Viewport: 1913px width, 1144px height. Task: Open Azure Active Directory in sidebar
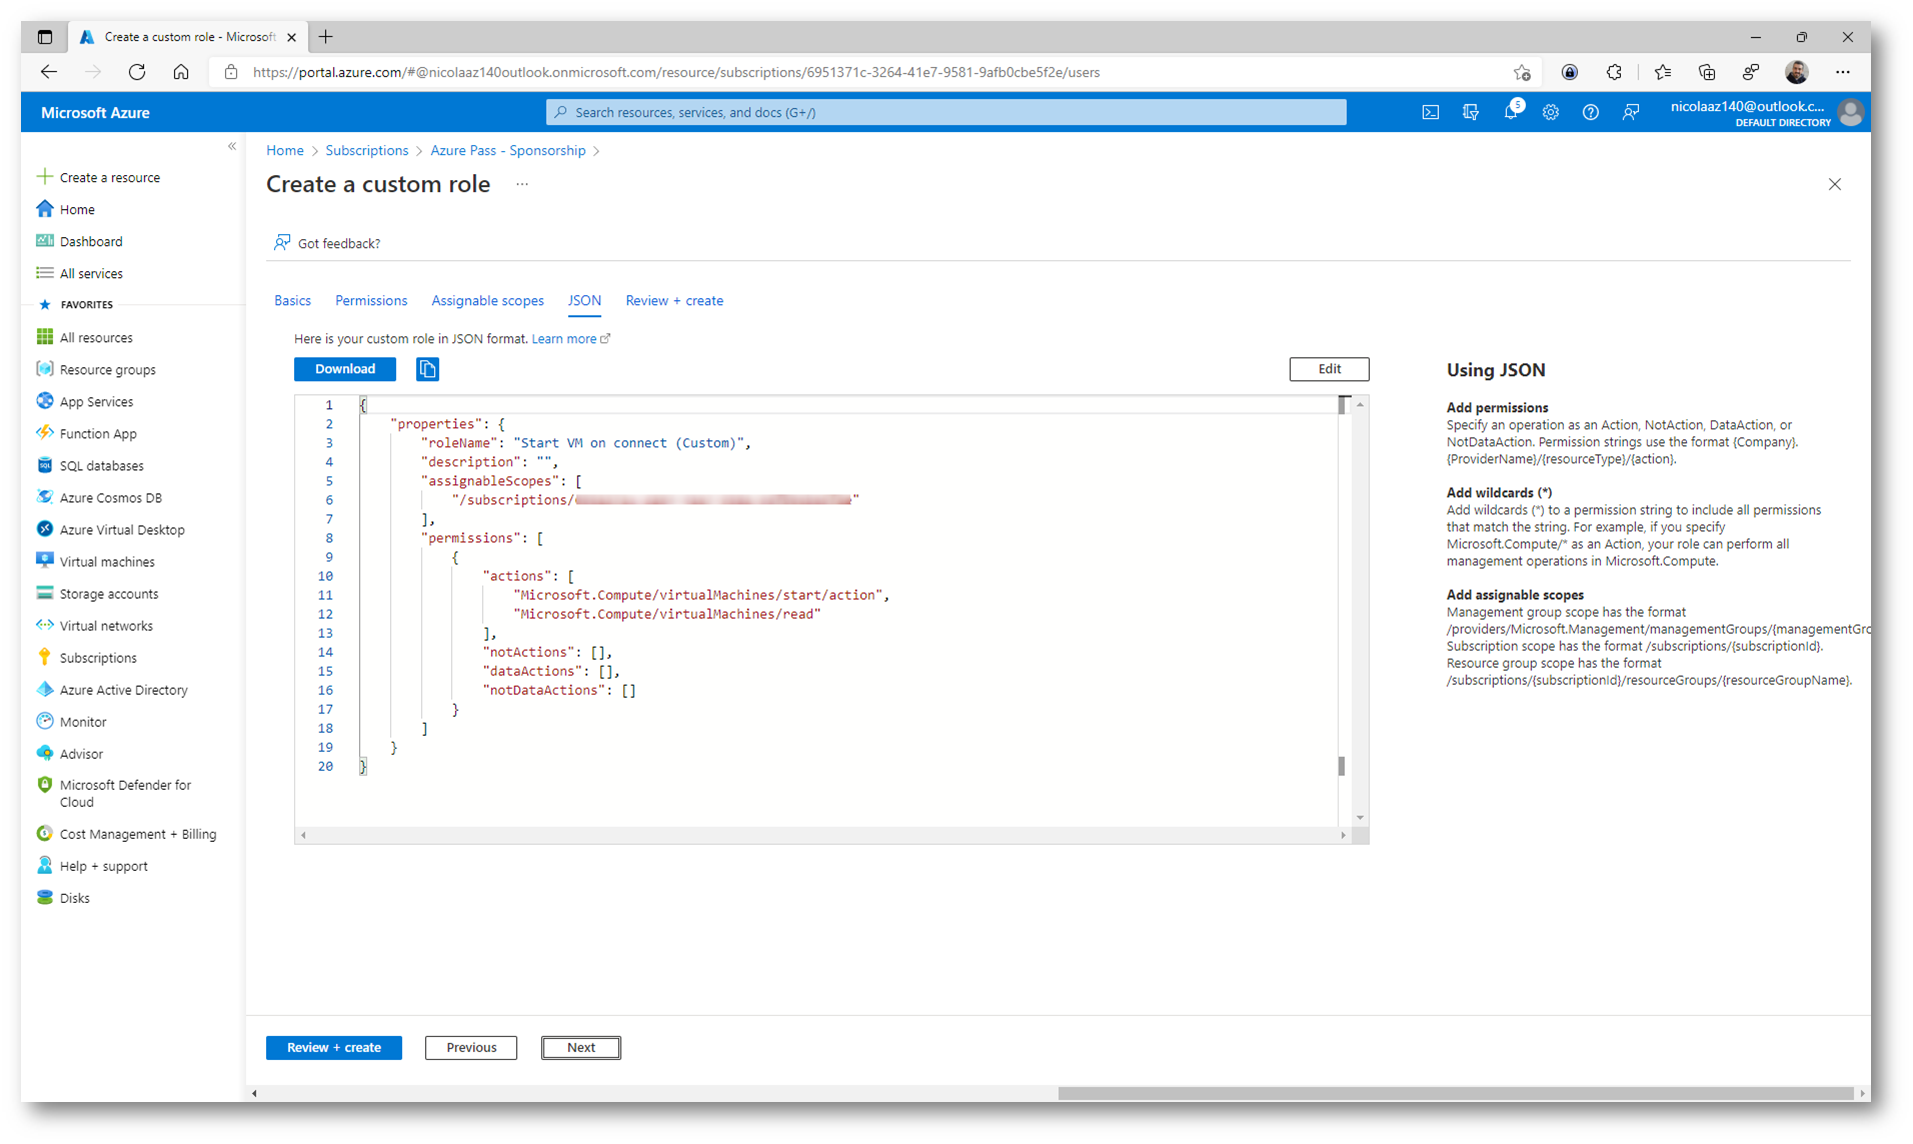tap(123, 690)
